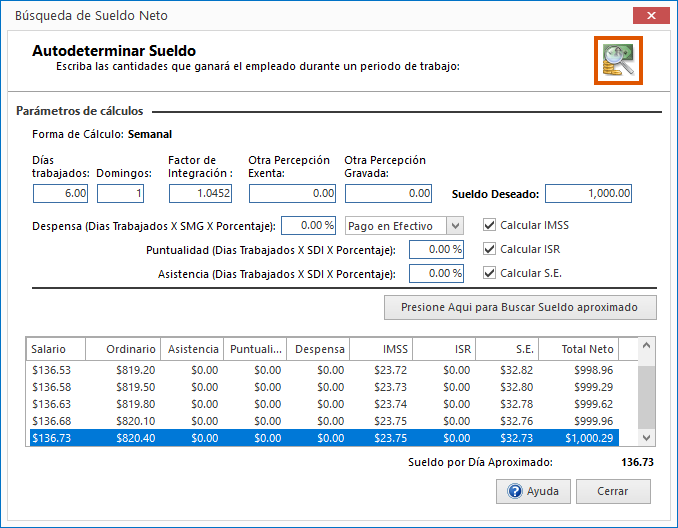Edit the Días trabajados field
678x528 pixels.
[61, 194]
